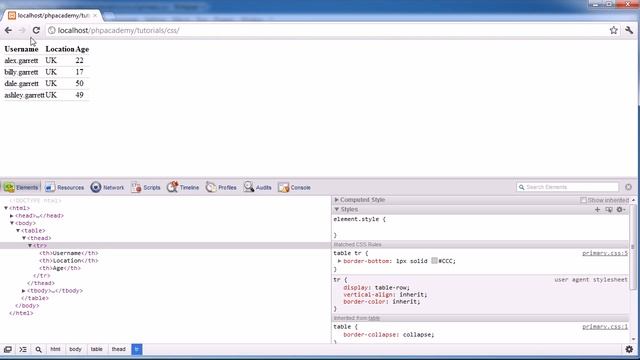Collapse the selected tr node
This screenshot has height=360, width=640.
click(30, 246)
